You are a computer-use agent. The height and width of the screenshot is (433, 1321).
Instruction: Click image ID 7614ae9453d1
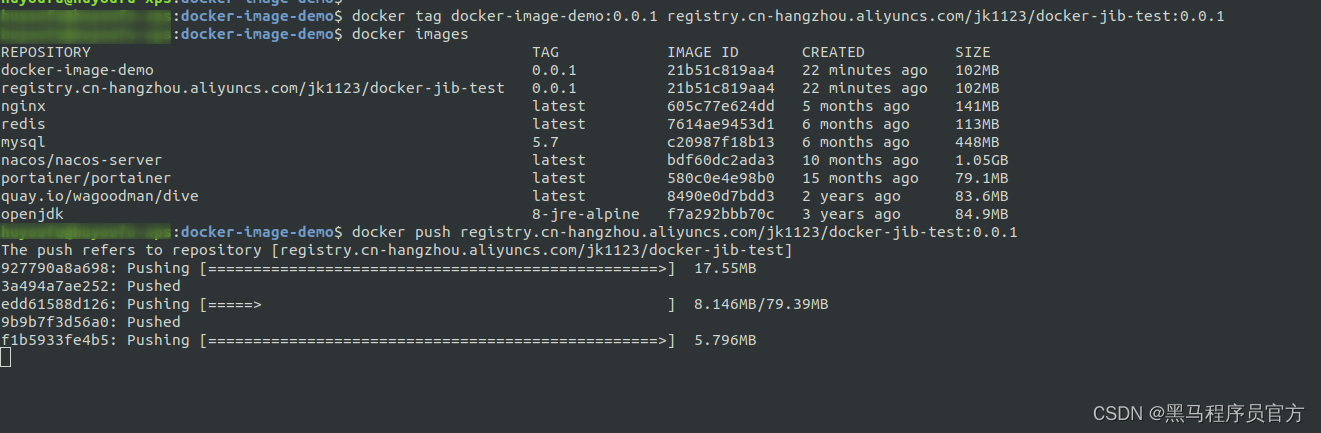[721, 124]
